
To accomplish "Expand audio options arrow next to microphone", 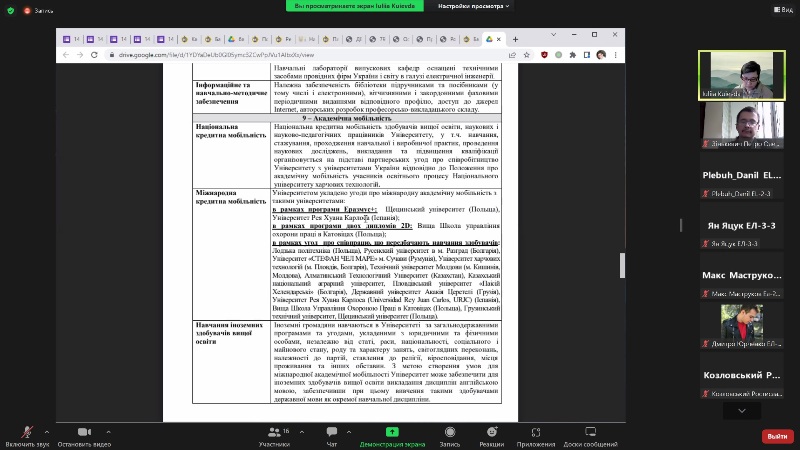I will tap(46, 431).
